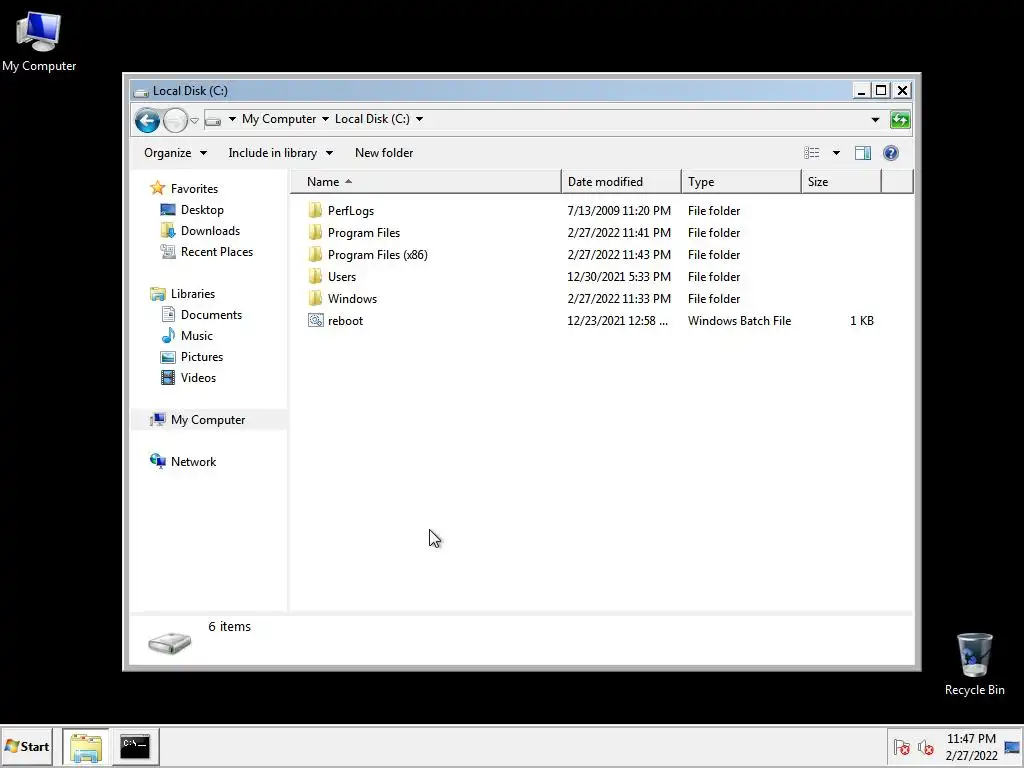Viewport: 1024px width, 768px height.
Task: Click Action Center flag tray icon
Action: [902, 748]
